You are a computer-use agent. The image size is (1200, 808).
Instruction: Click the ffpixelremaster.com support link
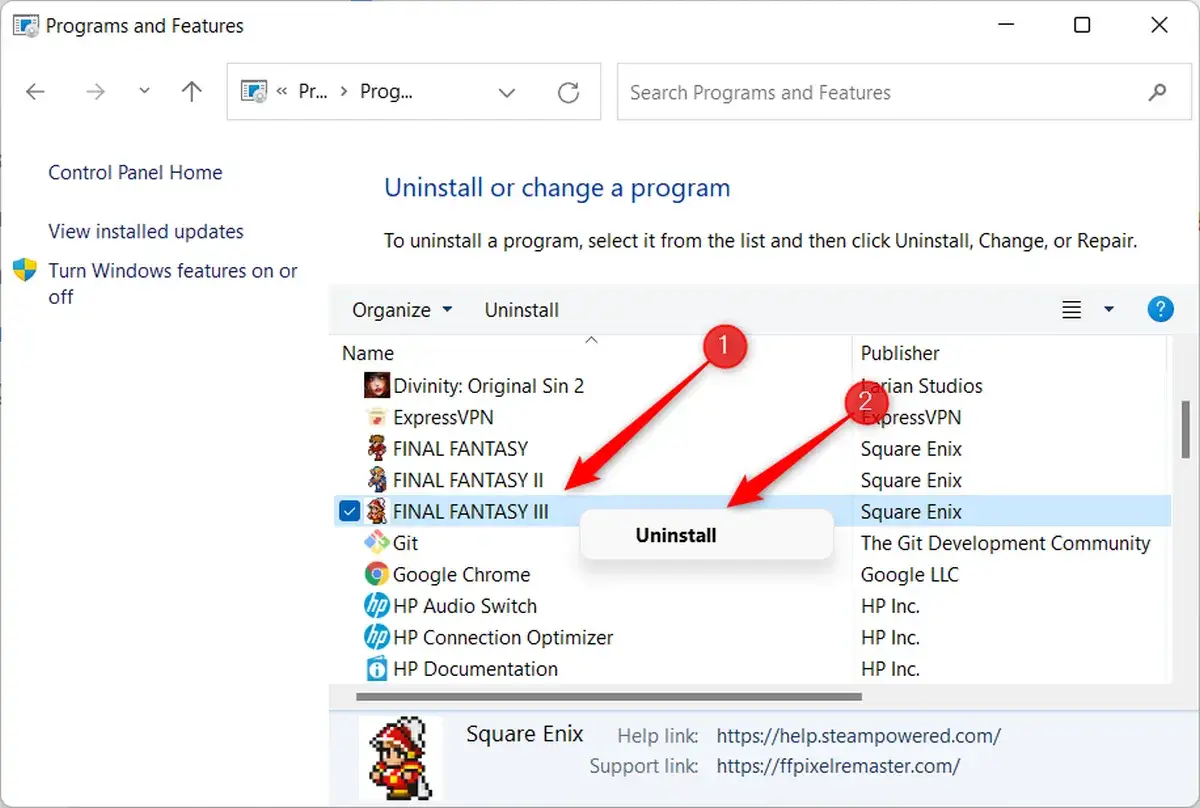coord(838,766)
